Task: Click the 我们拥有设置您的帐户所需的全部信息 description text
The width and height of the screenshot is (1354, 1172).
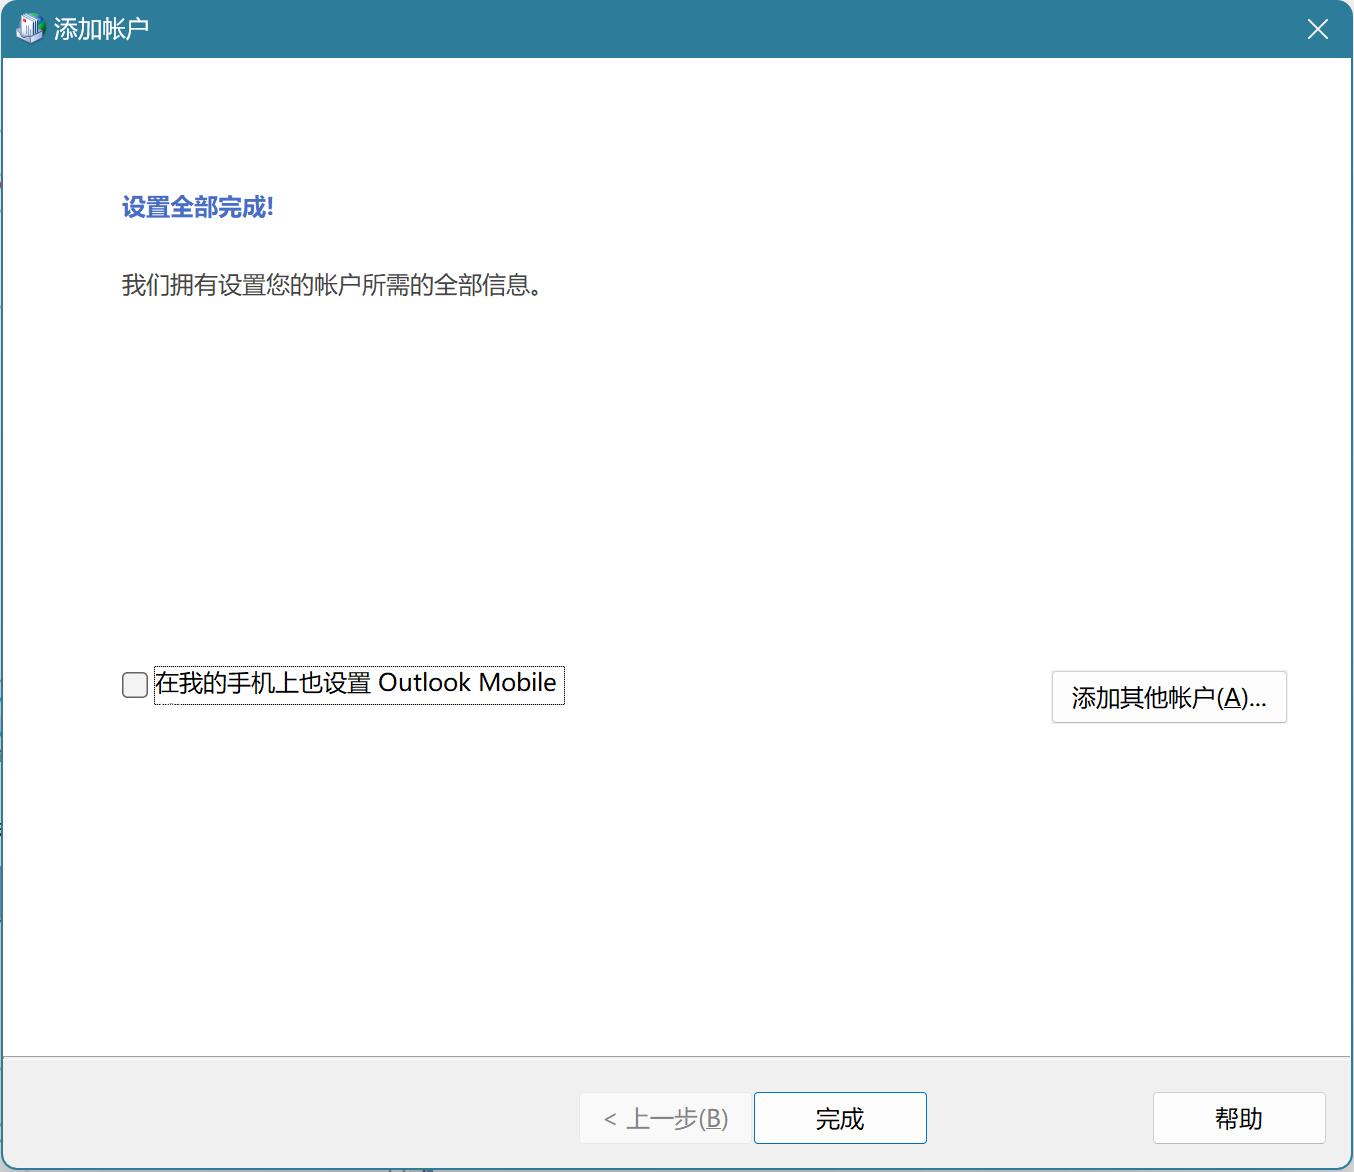Action: 331,286
